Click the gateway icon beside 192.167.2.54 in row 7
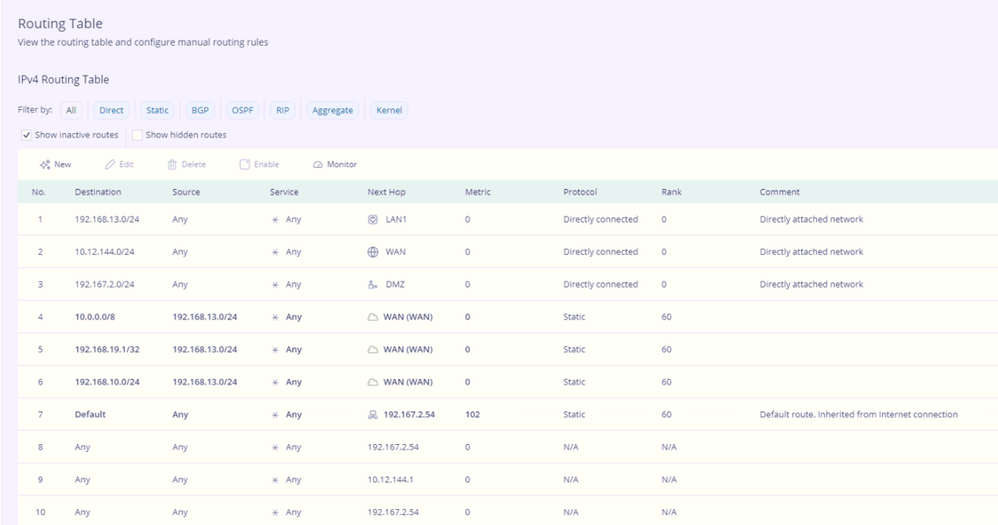This screenshot has height=525, width=998. click(x=373, y=414)
